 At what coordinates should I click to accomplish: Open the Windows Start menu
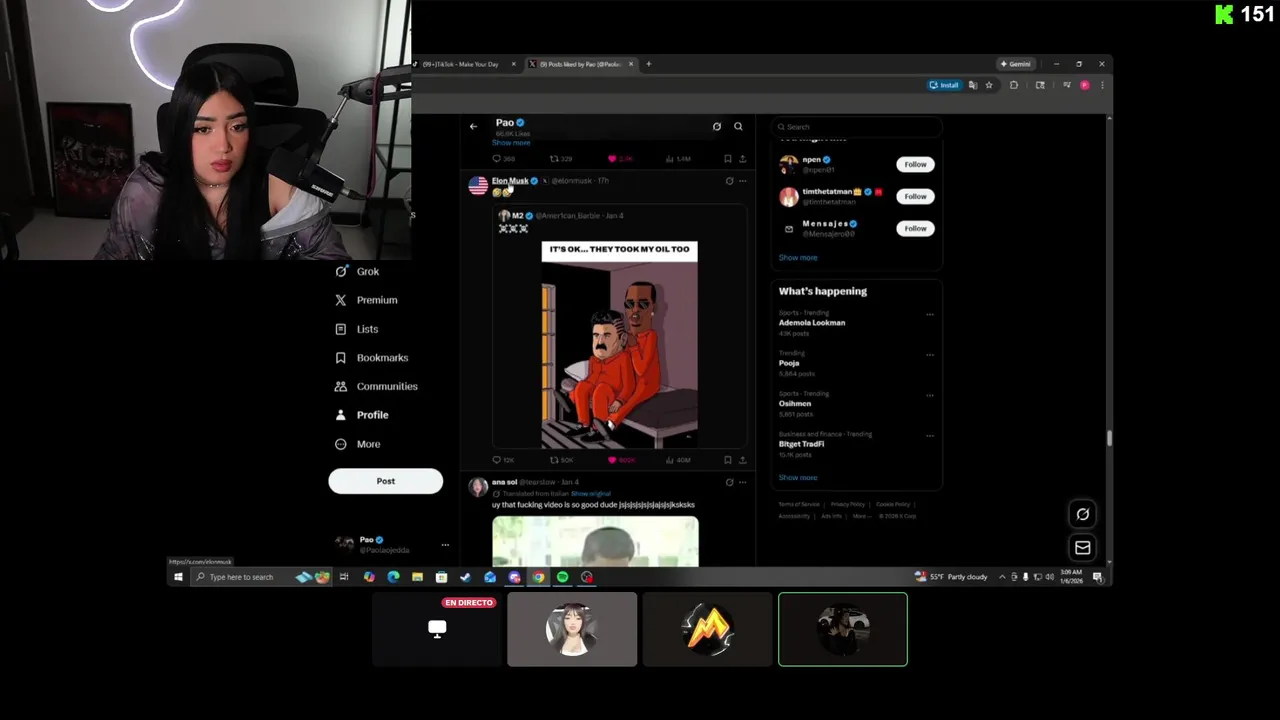[x=178, y=577]
